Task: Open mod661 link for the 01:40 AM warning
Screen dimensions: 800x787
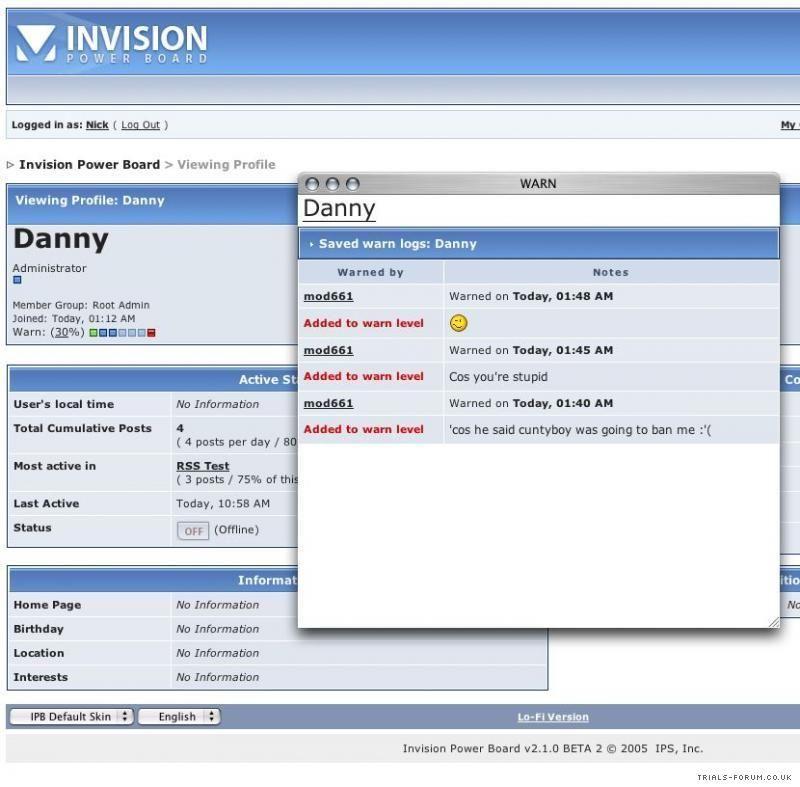Action: tap(328, 403)
